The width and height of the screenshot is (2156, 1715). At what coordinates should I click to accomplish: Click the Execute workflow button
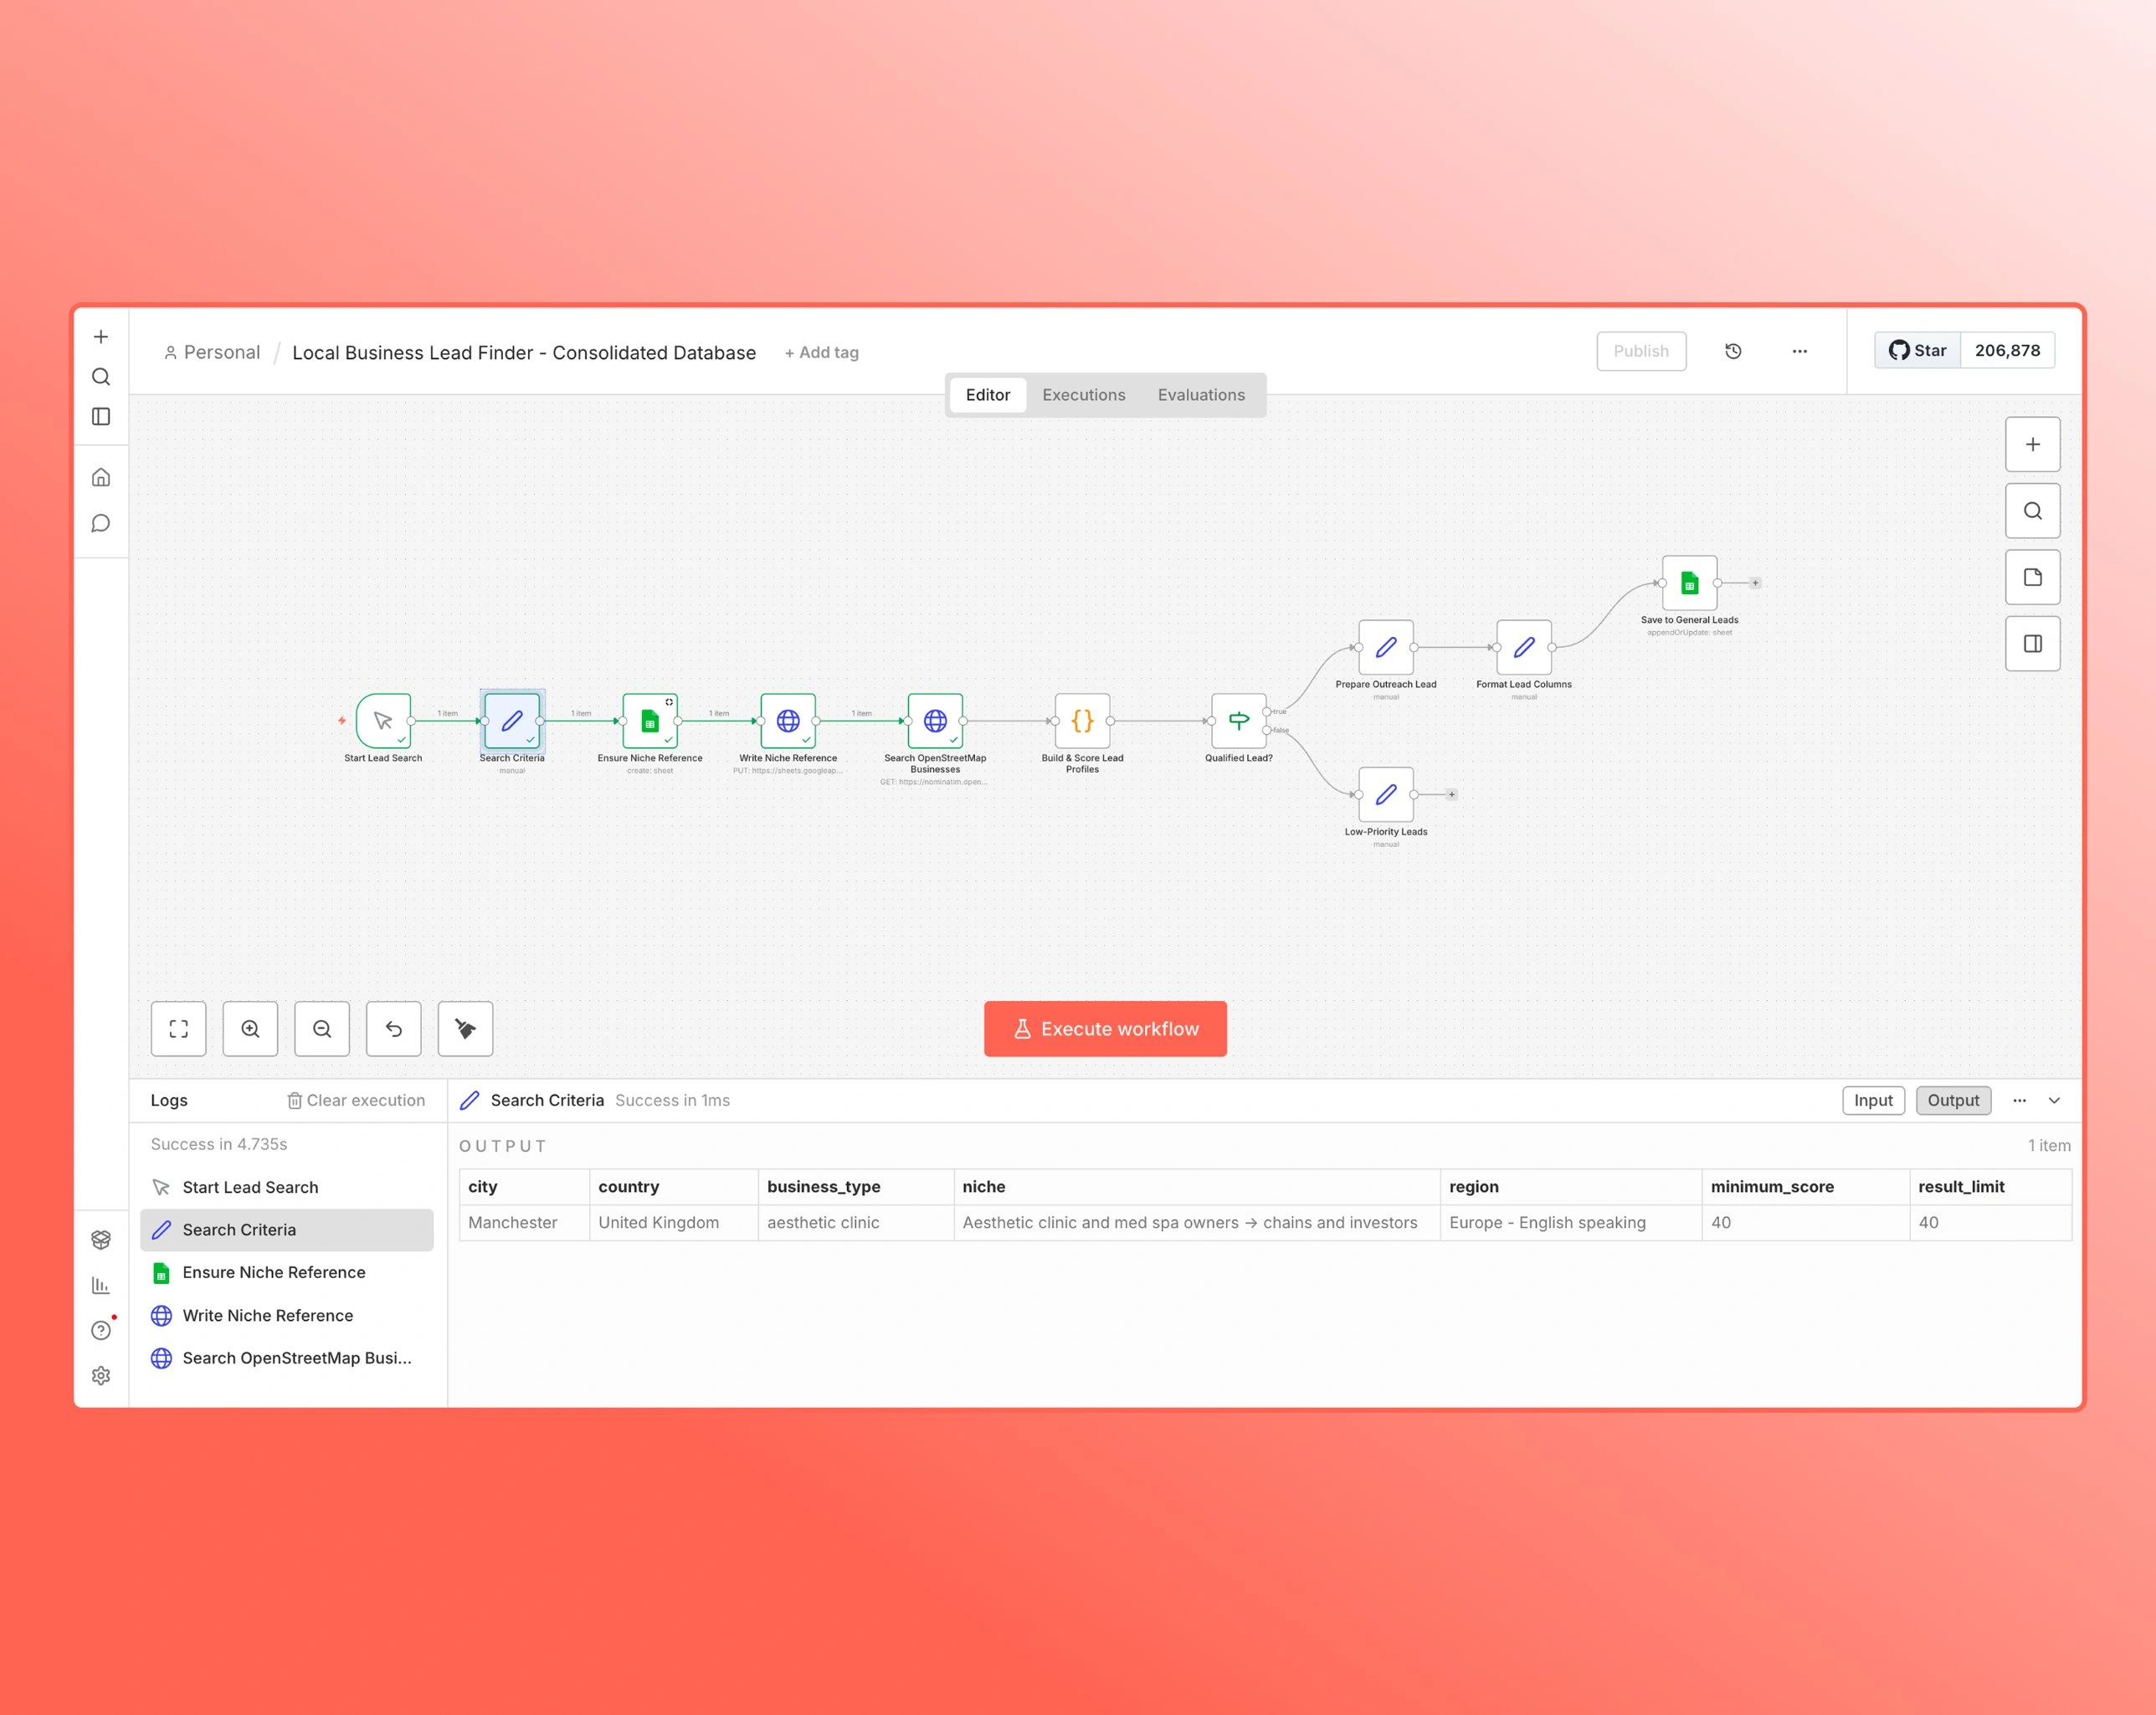pyautogui.click(x=1105, y=1028)
